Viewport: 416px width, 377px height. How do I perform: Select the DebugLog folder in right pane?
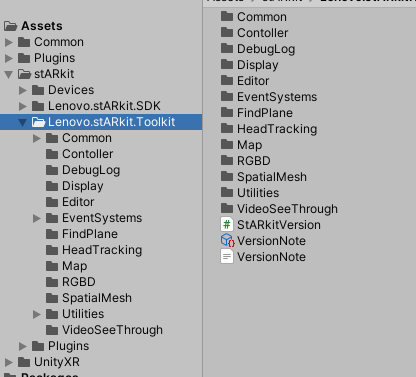(x=258, y=49)
